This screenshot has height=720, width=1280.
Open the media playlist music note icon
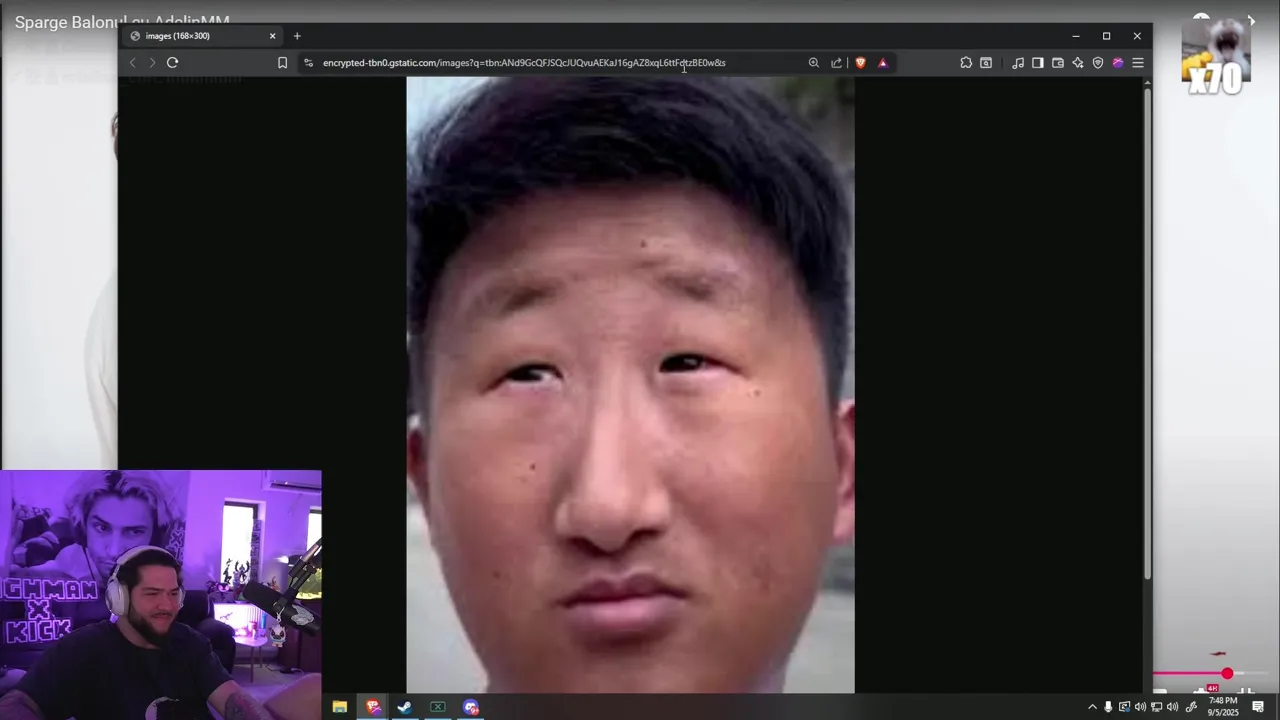1018,62
